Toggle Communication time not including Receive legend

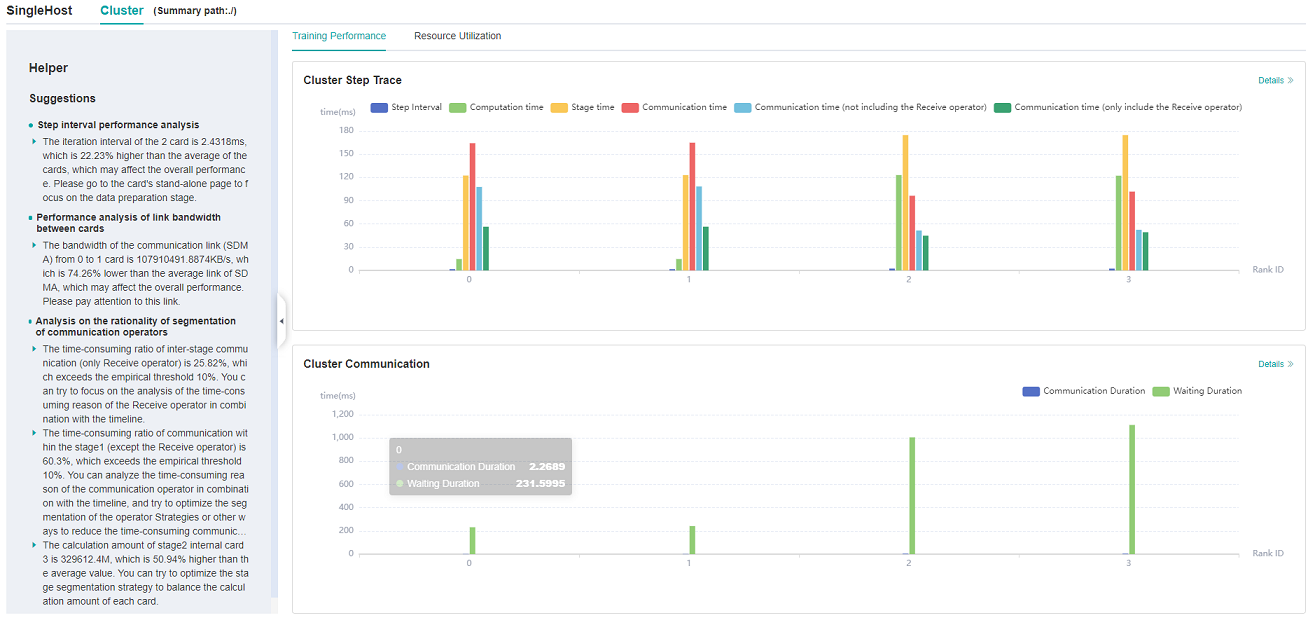pos(860,107)
